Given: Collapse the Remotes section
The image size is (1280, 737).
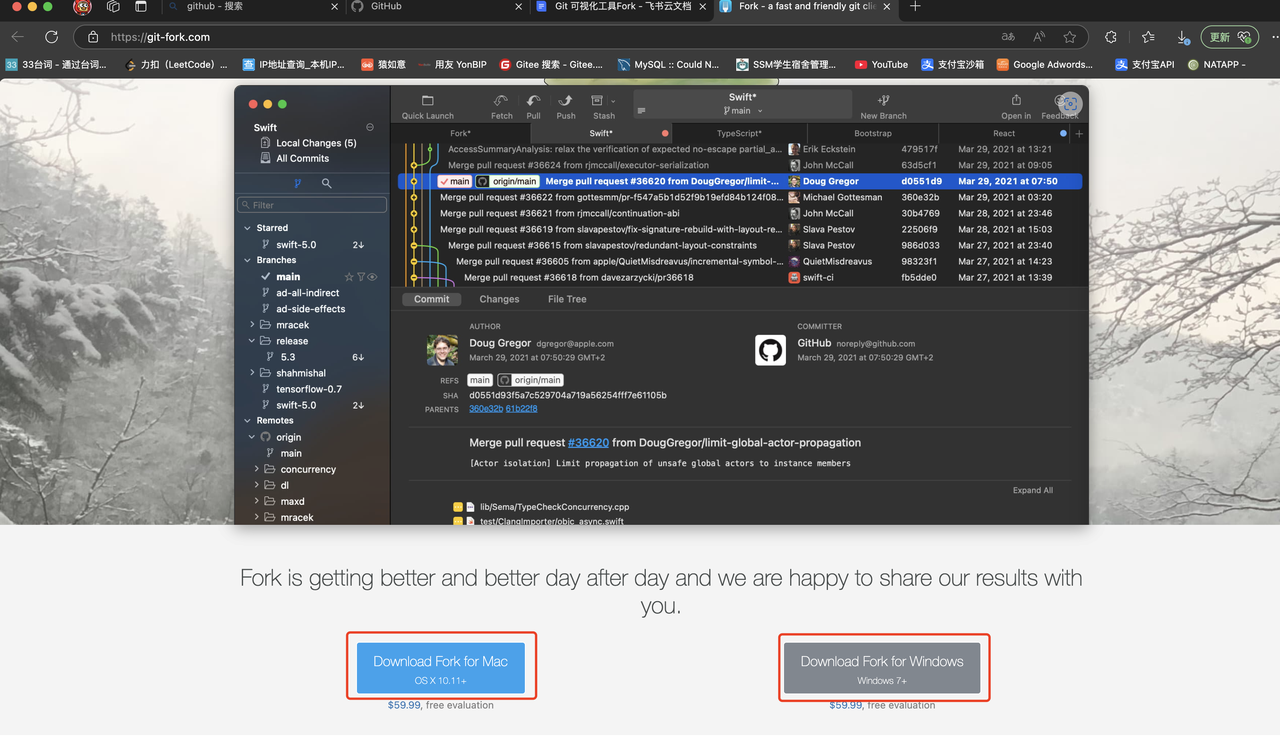Looking at the screenshot, I should 248,421.
